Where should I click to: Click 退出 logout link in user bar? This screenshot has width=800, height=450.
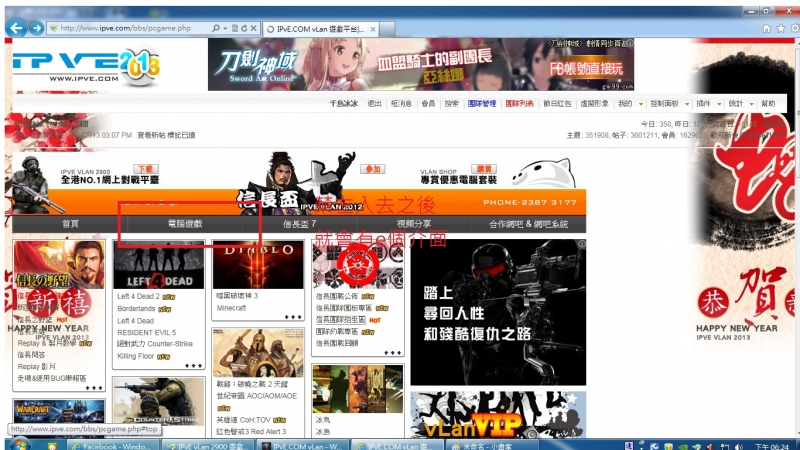374,104
